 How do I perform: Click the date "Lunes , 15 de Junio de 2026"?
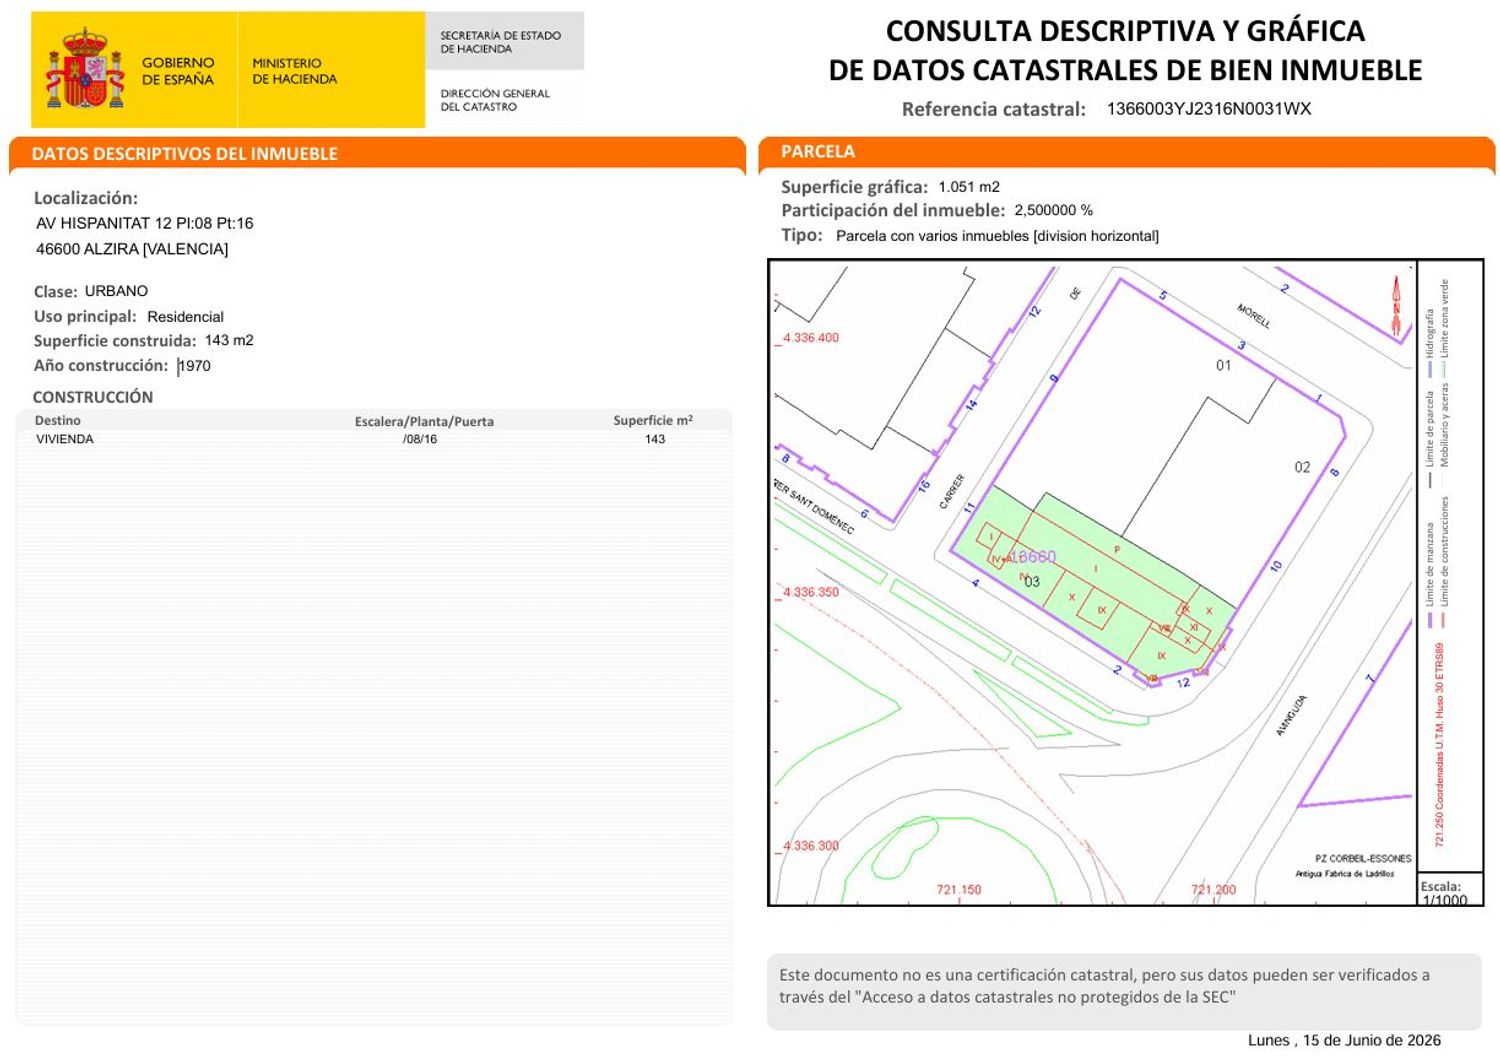(1344, 1041)
